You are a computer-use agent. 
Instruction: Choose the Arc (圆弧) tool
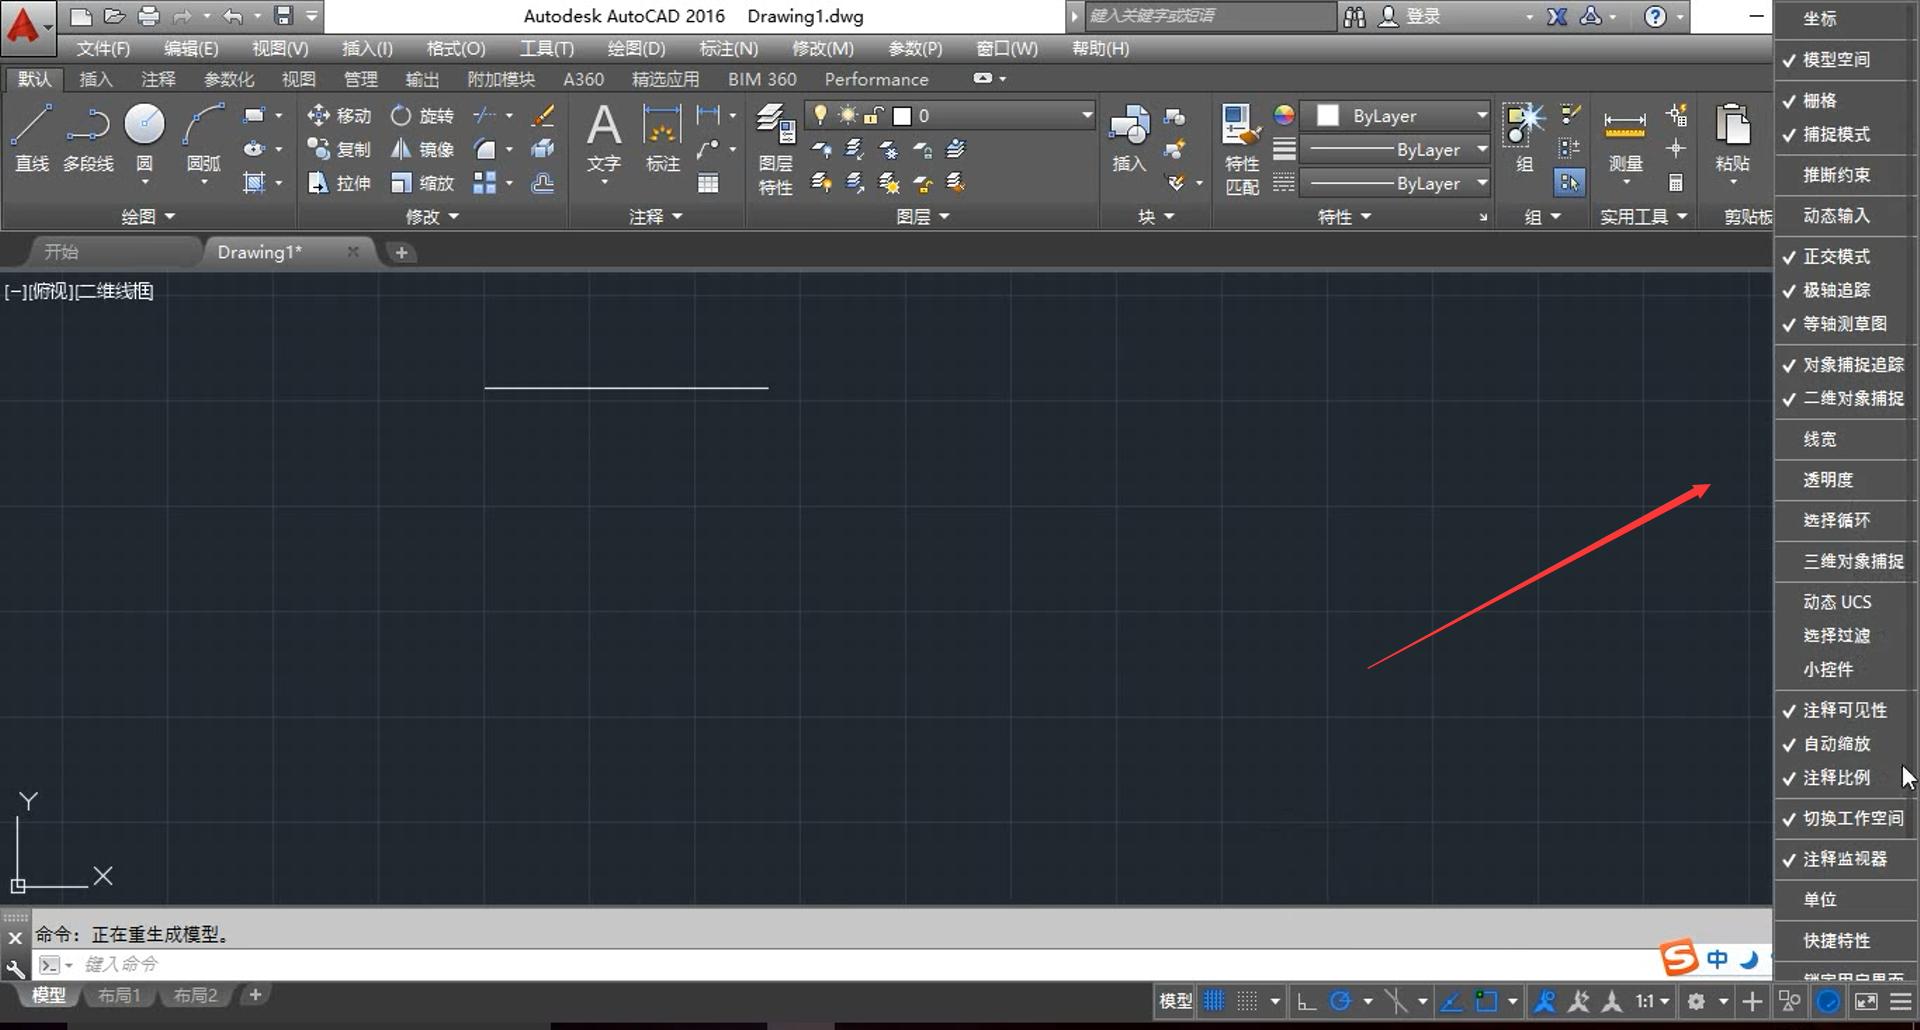203,137
